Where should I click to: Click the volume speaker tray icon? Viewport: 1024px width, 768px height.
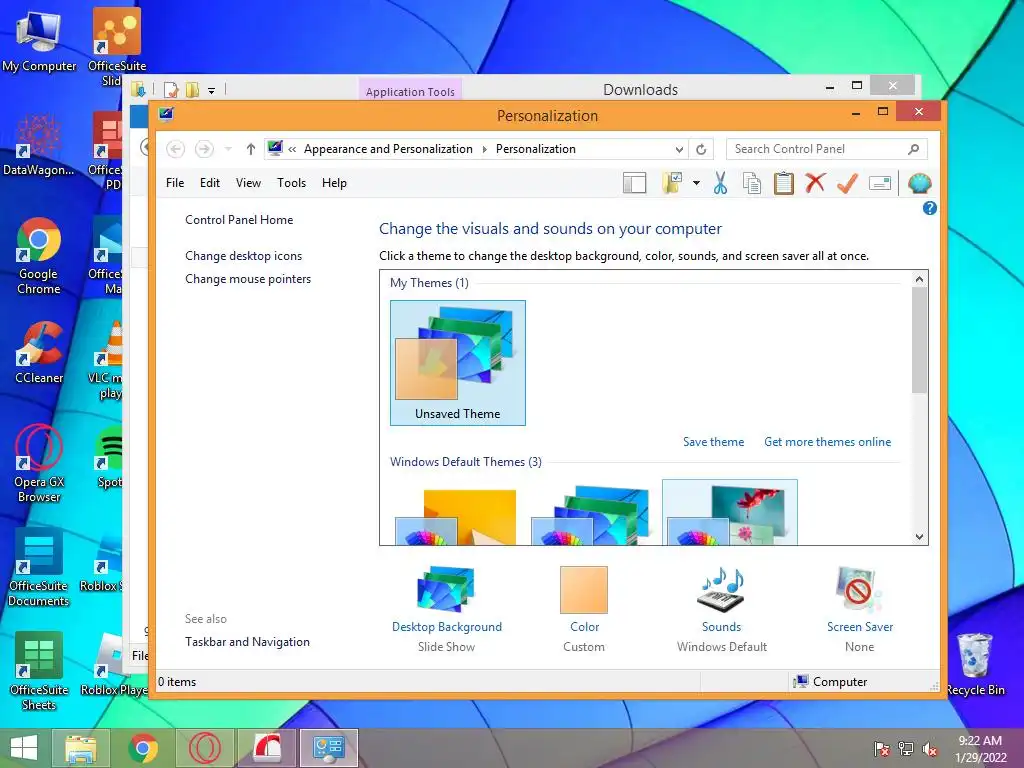929,749
